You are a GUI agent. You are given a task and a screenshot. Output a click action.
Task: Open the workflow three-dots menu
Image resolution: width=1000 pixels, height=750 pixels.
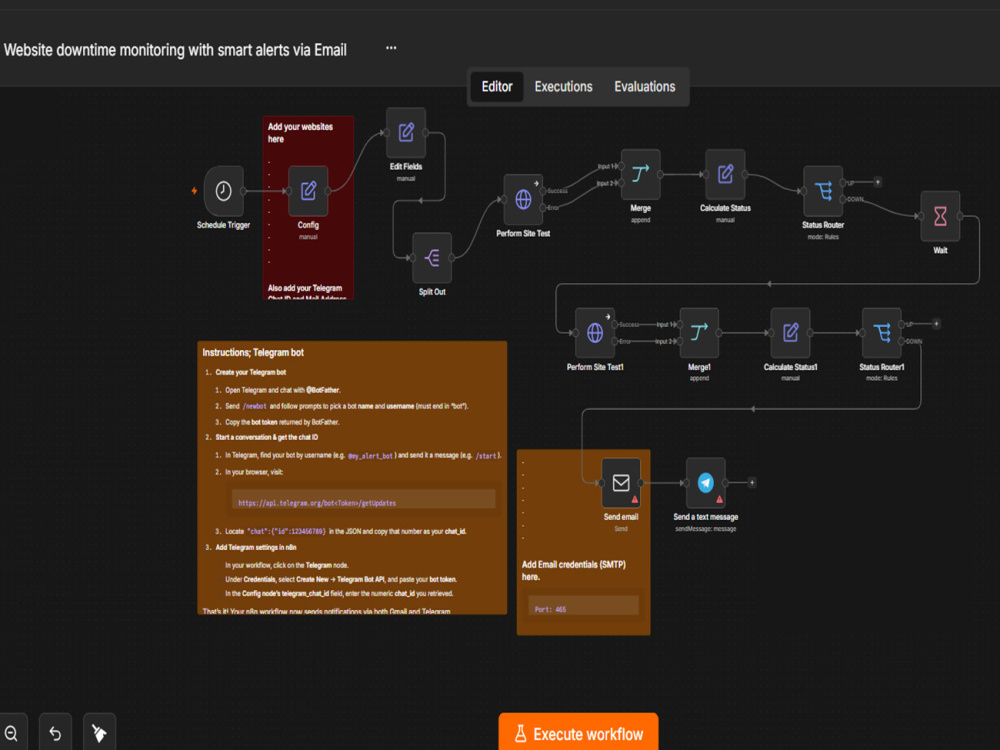(391, 48)
